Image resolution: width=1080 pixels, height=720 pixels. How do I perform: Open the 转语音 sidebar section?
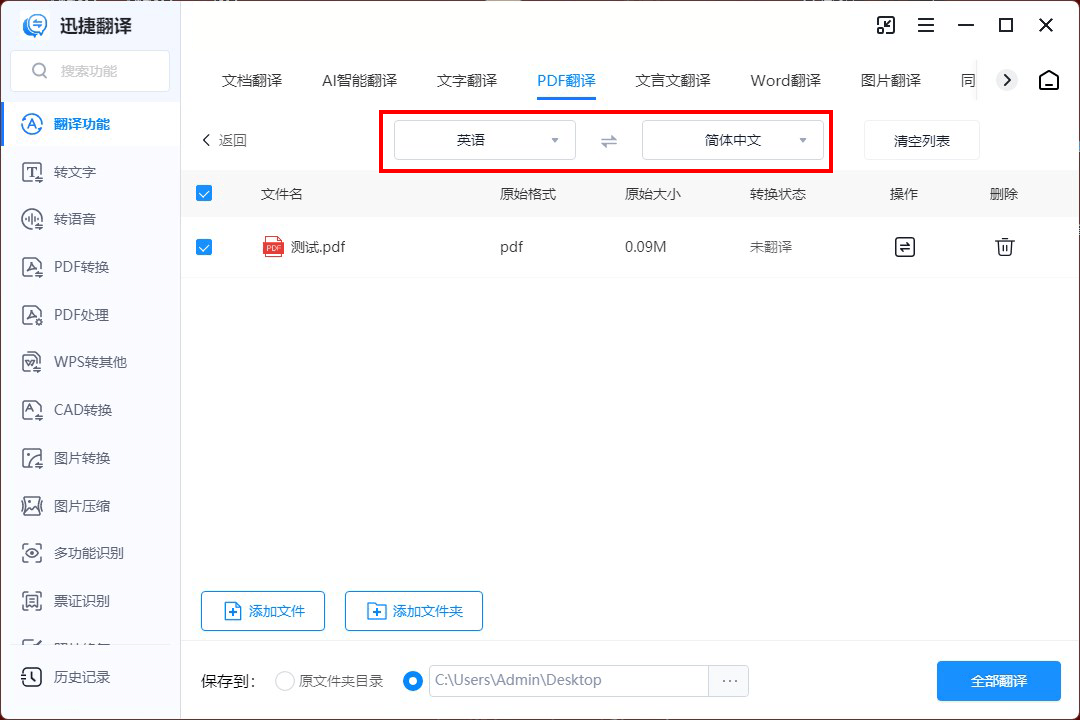coord(90,220)
